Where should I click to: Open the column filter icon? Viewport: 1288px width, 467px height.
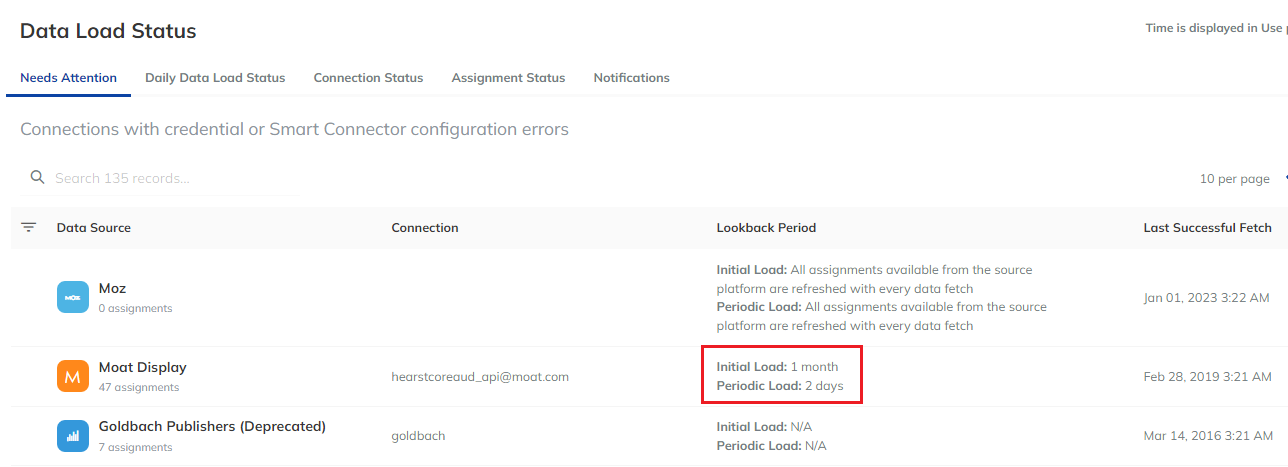pyautogui.click(x=29, y=228)
